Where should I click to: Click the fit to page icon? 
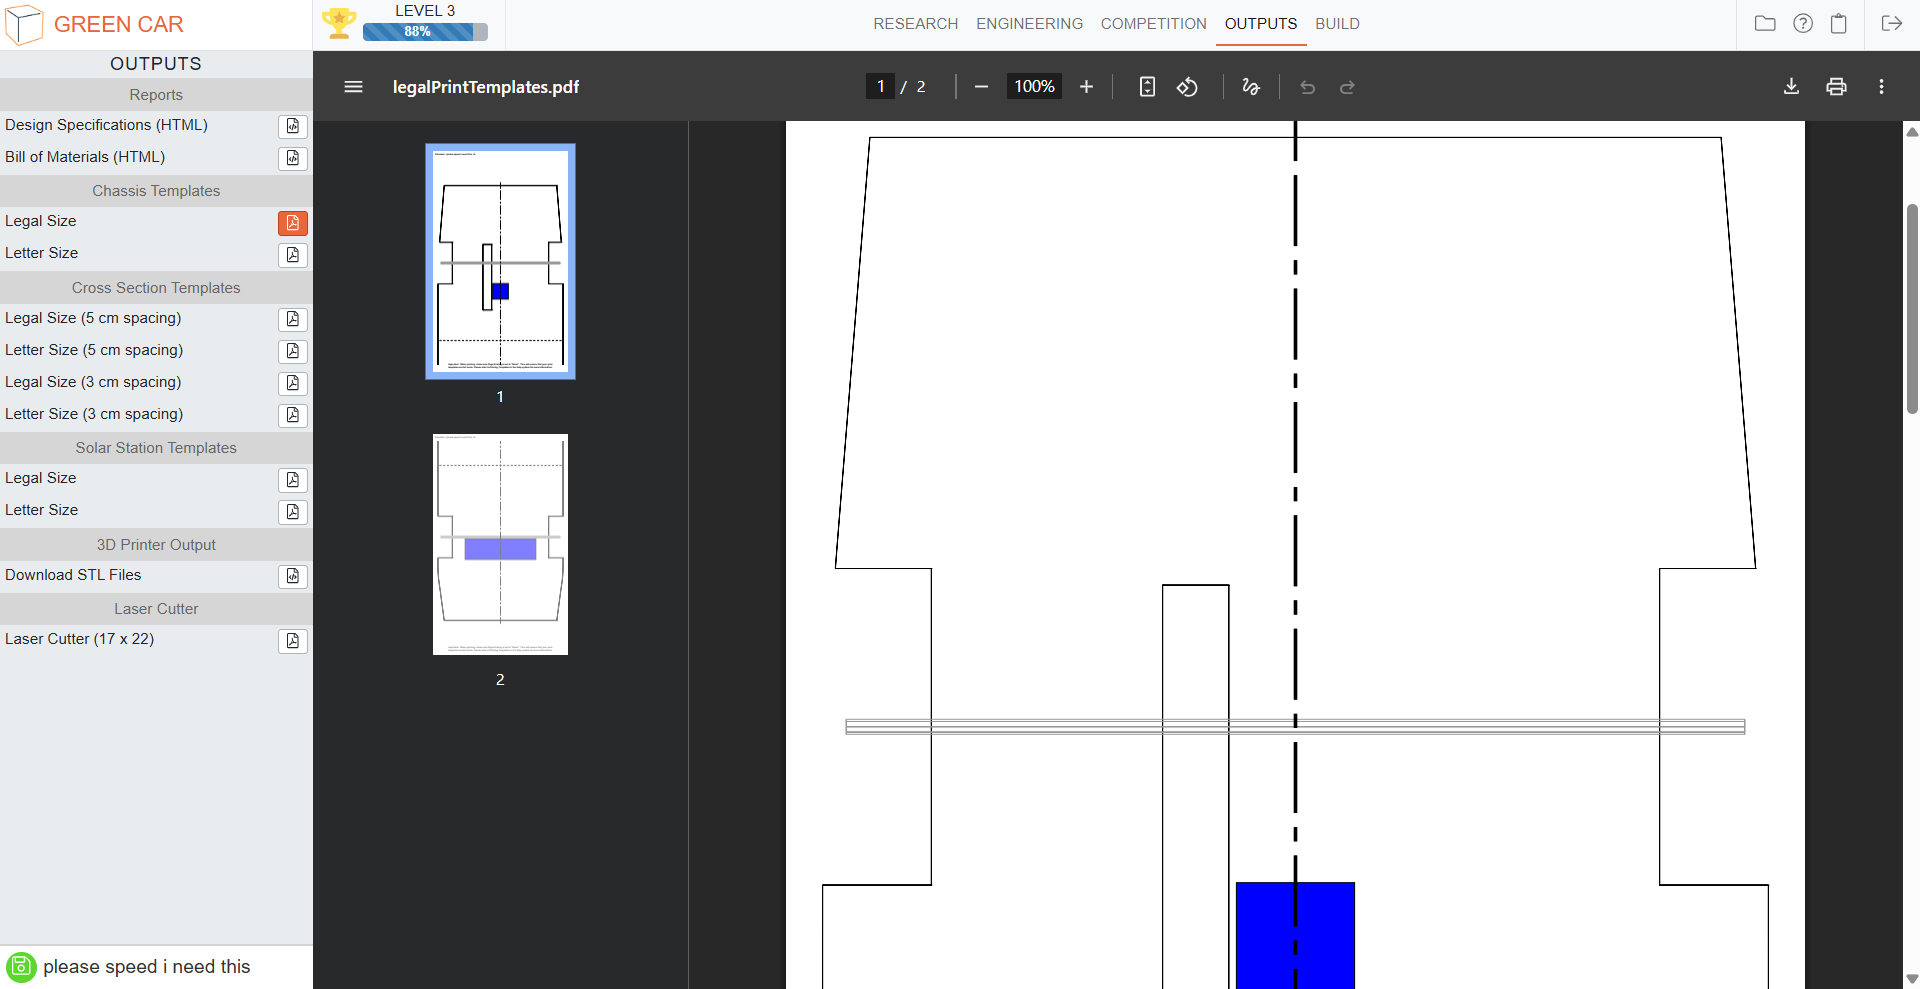point(1147,87)
